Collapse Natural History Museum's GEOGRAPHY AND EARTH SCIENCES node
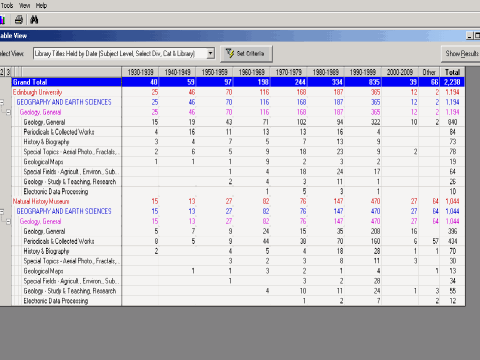This screenshot has width=480, height=360. (2, 211)
